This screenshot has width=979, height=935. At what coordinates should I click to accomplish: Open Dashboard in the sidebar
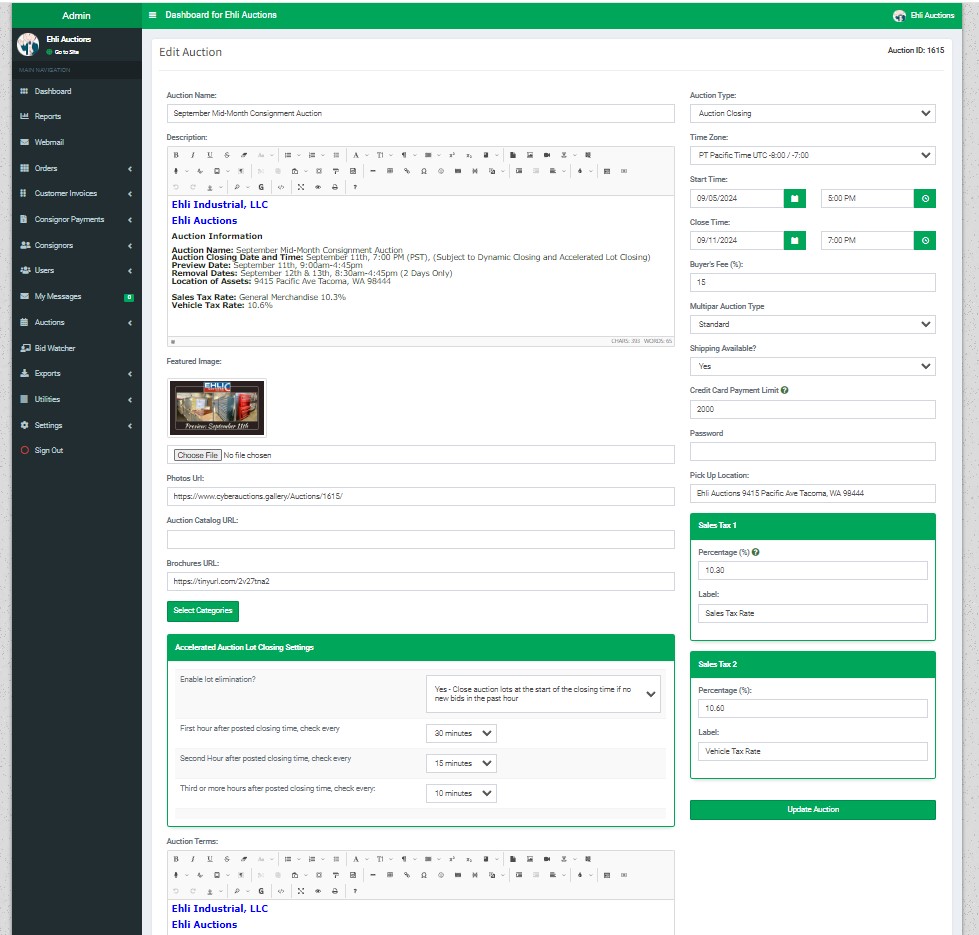(76, 92)
